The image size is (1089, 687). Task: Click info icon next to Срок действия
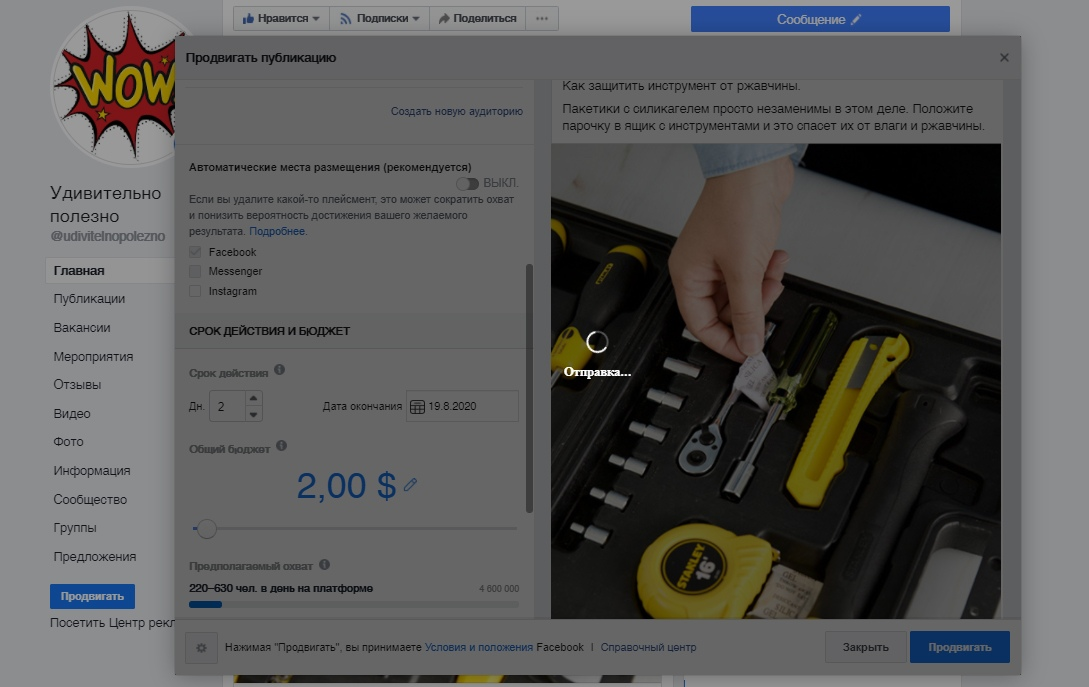(x=279, y=370)
